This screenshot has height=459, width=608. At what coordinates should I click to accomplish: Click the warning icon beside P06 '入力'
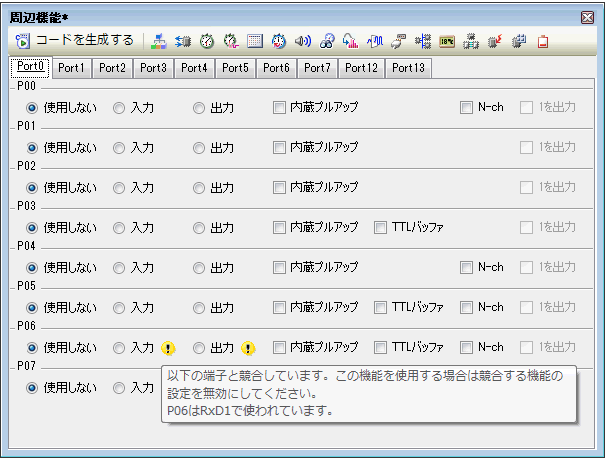click(168, 348)
